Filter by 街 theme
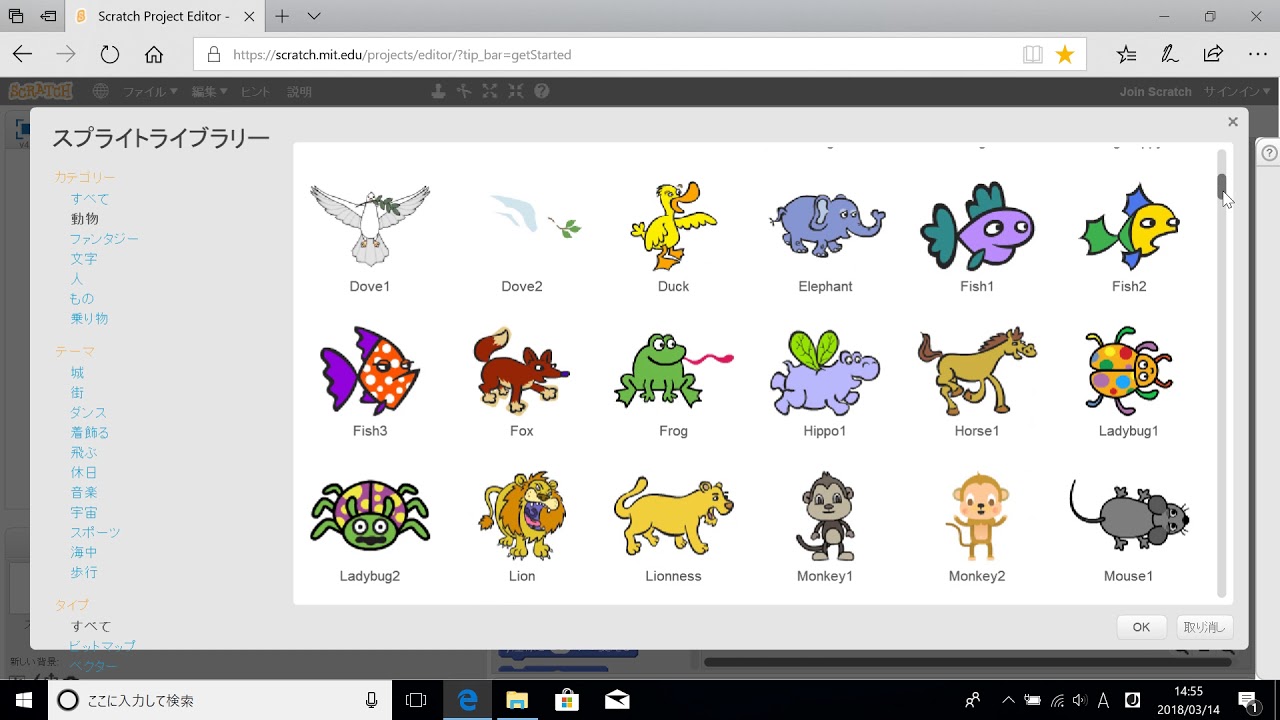1280x720 pixels. point(77,393)
